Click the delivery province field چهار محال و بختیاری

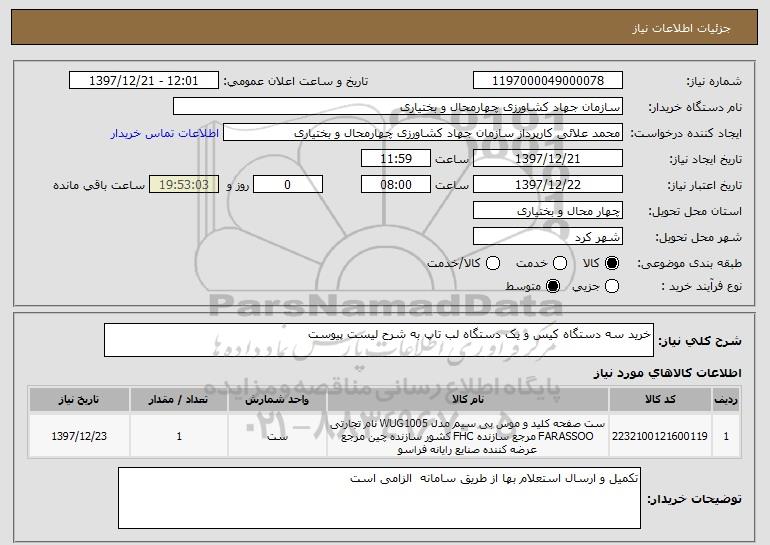548,211
